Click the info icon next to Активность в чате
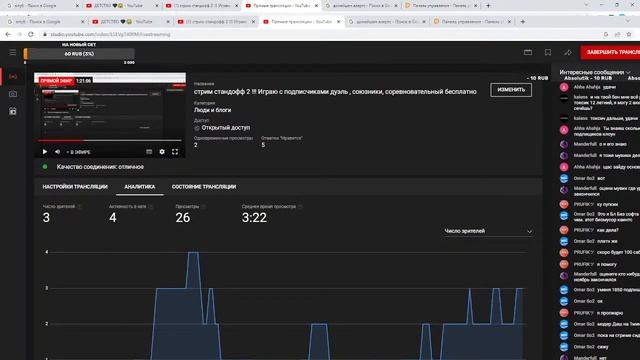The image size is (640, 360). [150, 207]
